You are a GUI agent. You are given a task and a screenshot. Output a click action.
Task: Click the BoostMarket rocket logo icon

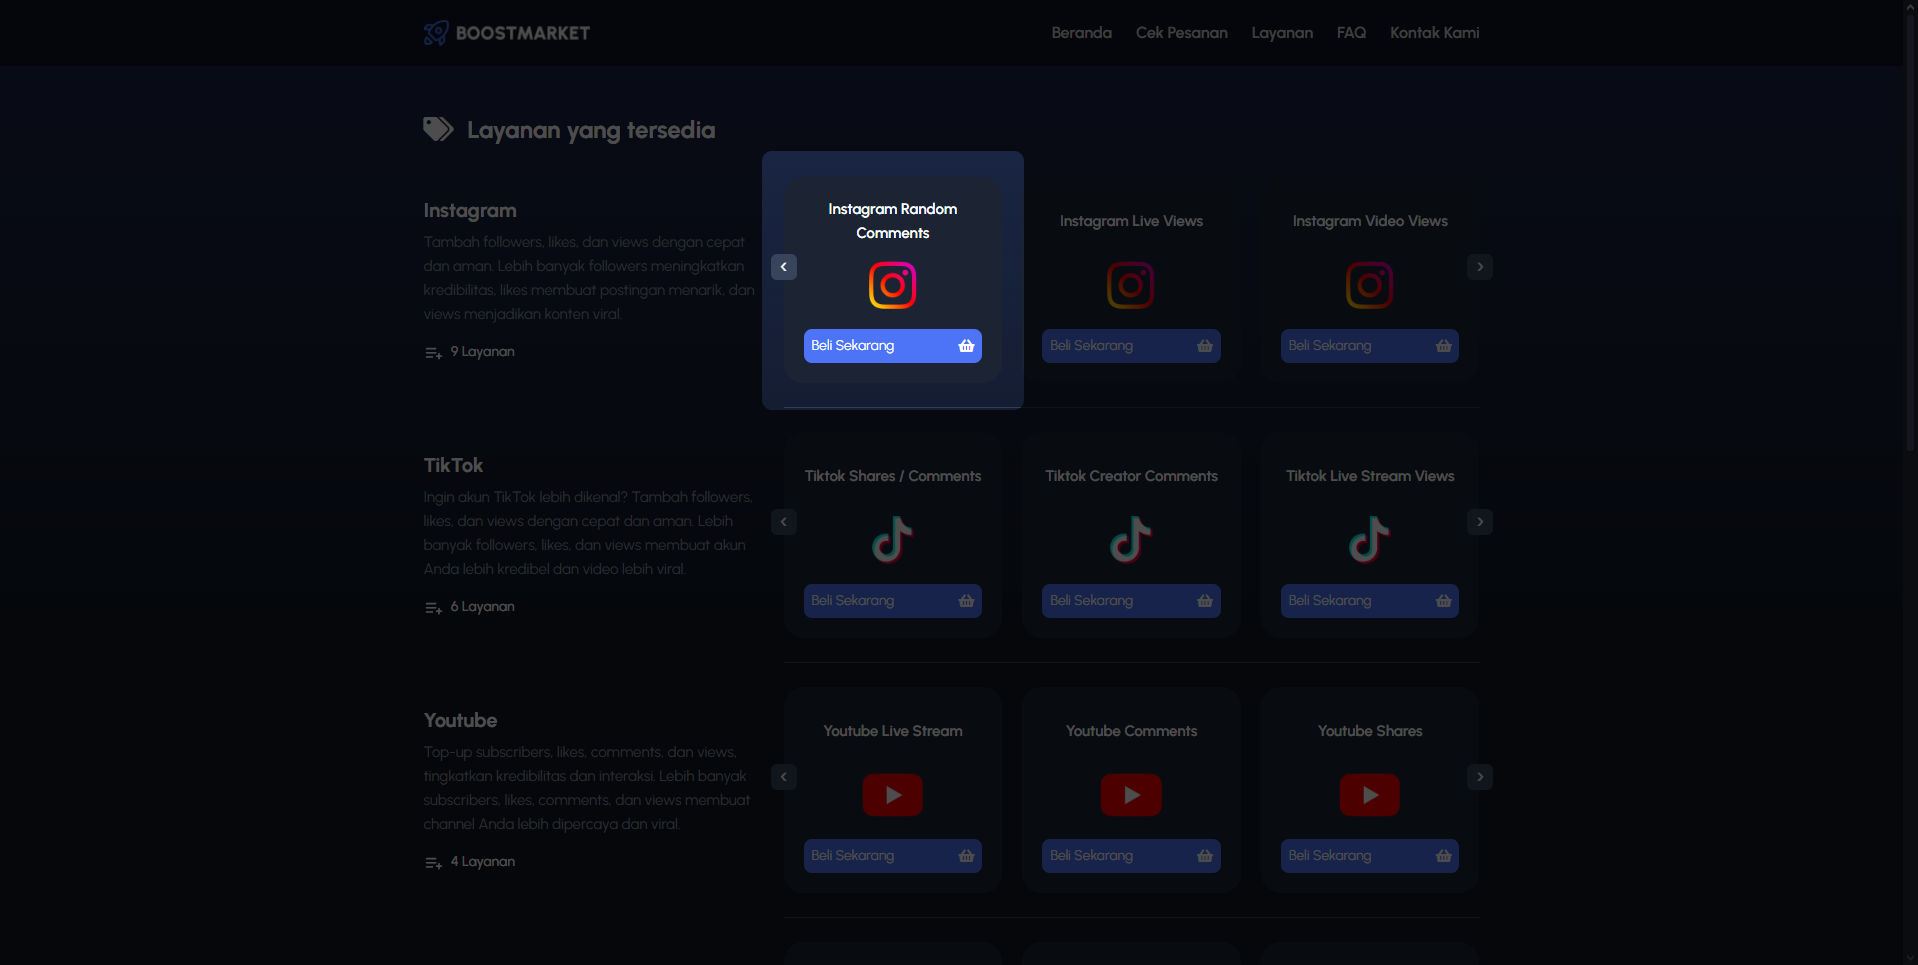436,33
